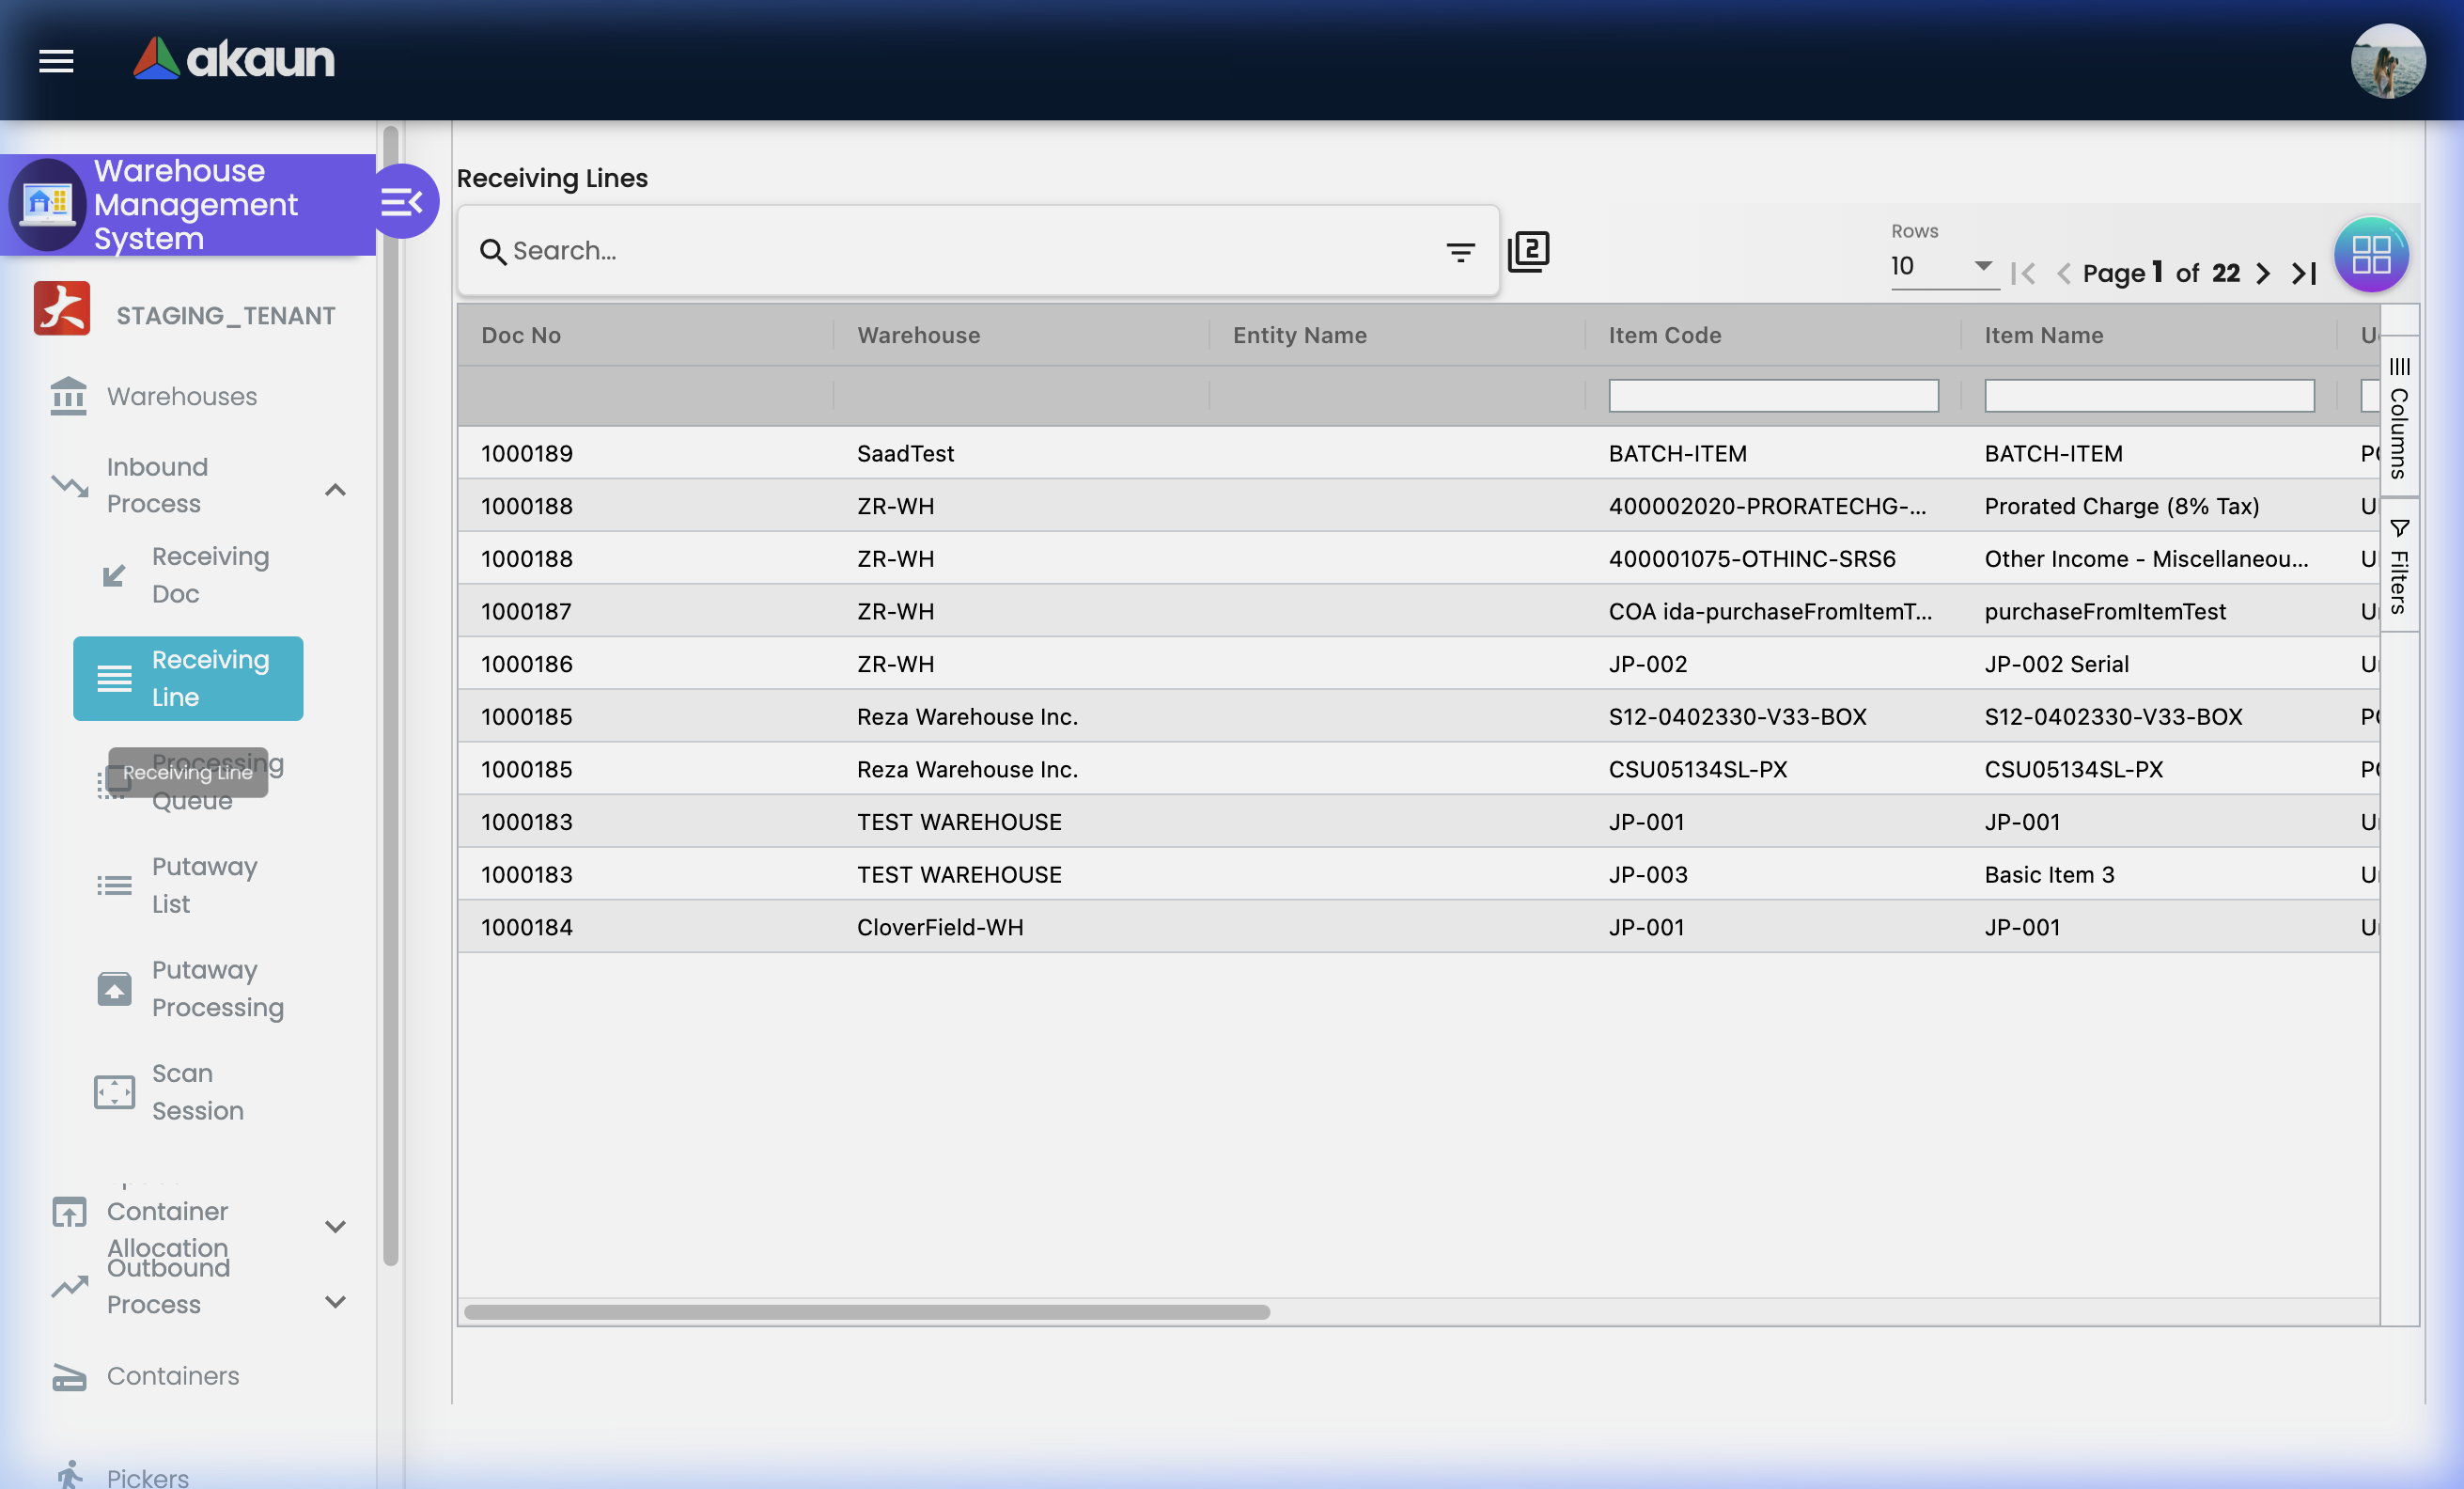Open the Rows per page dropdown
2464x1489 pixels.
(1942, 266)
